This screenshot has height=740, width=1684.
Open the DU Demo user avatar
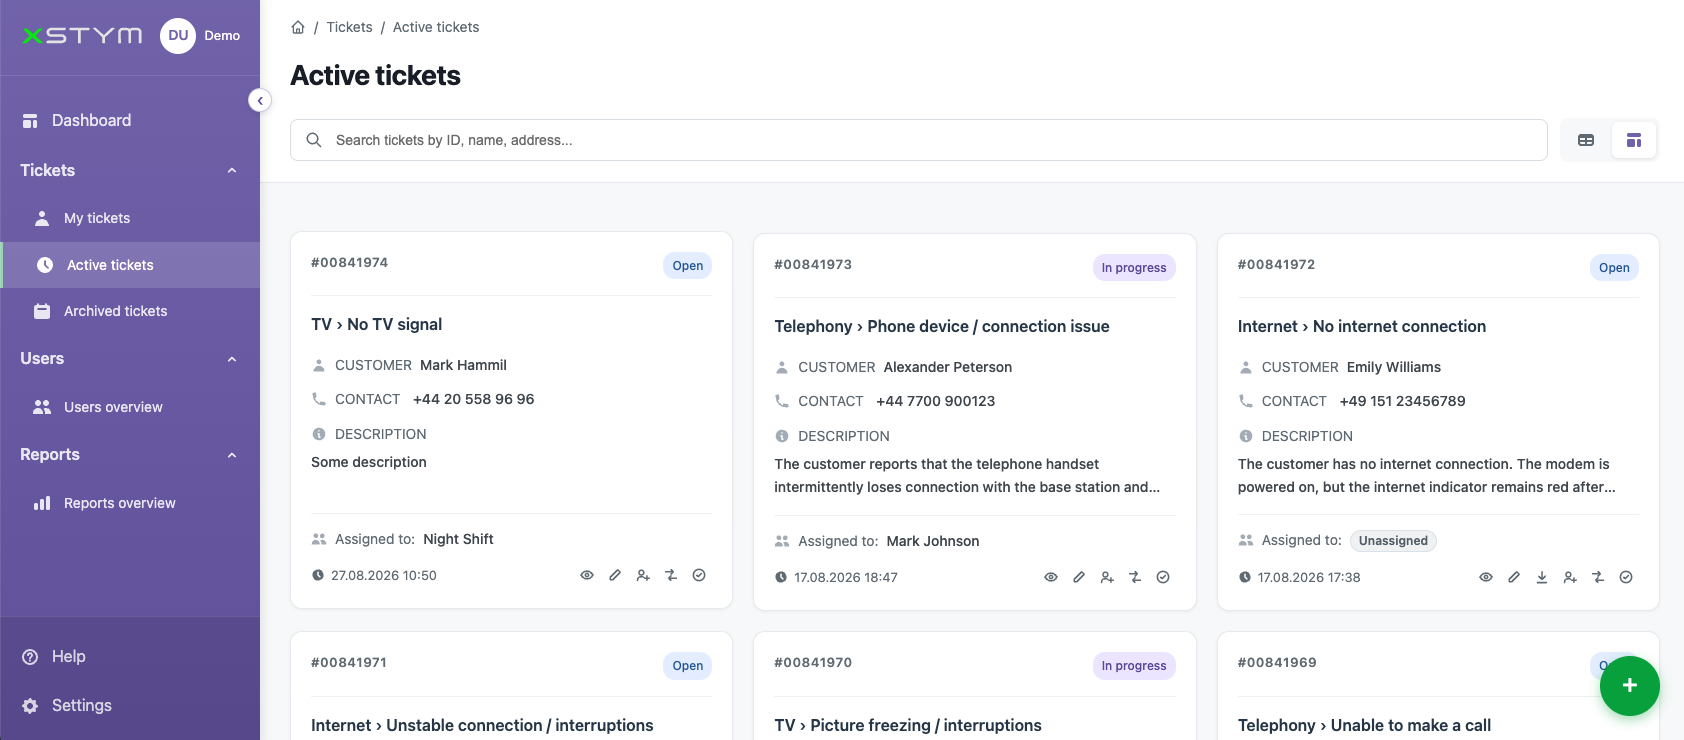click(178, 35)
